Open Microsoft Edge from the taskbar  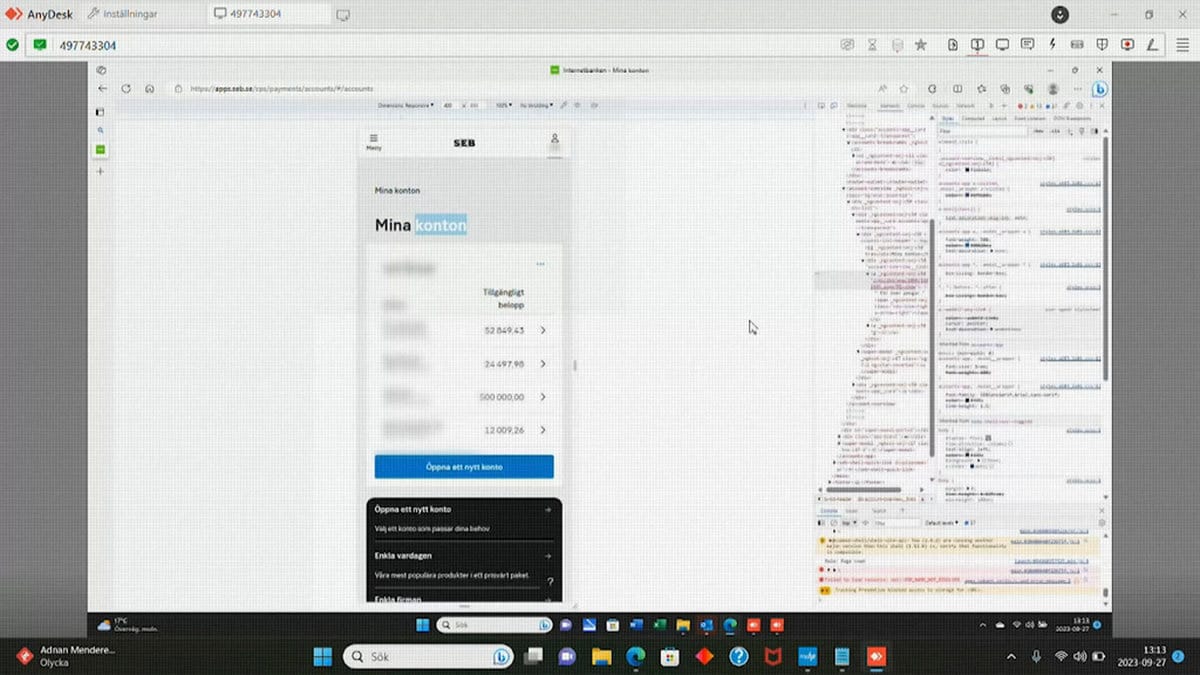636,657
